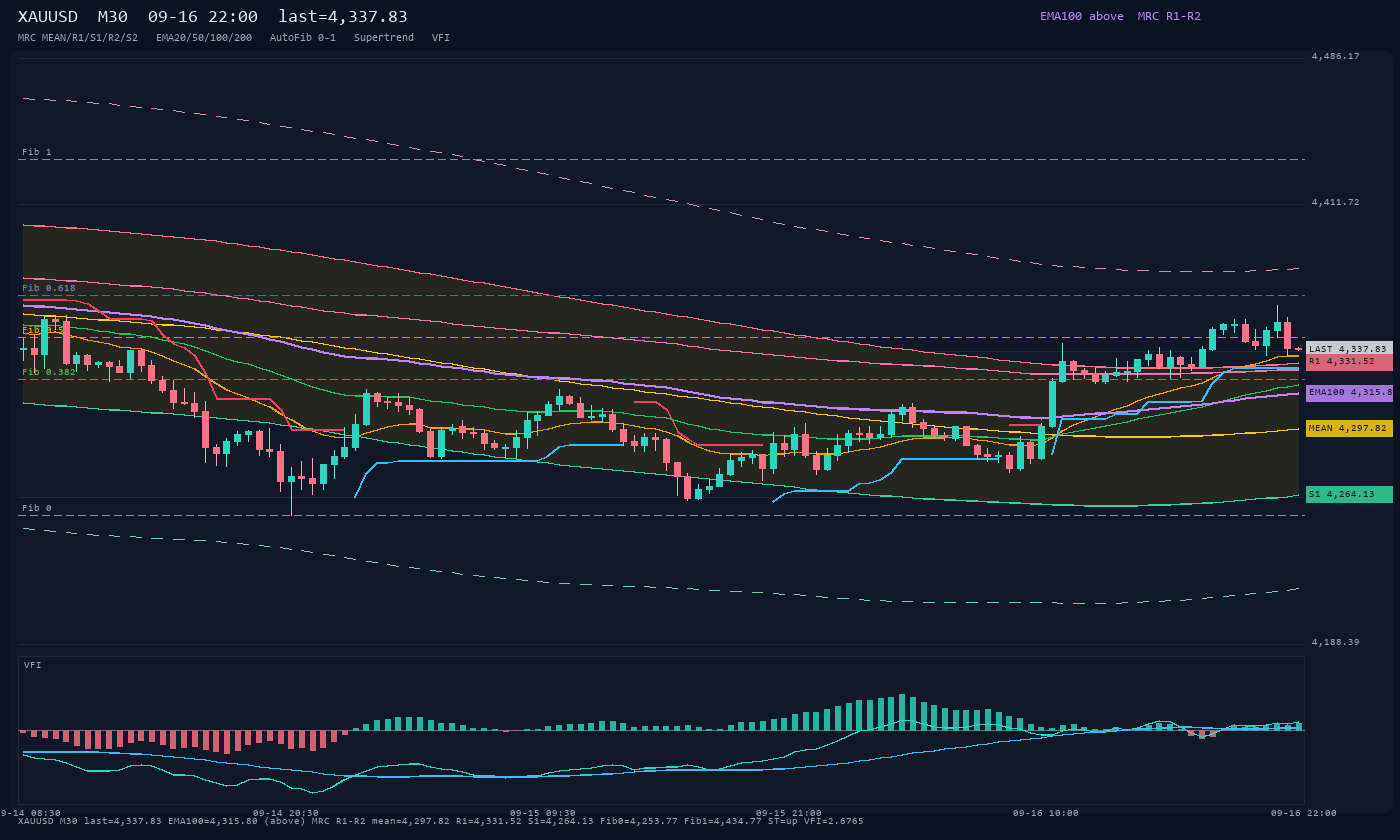Click the 09-14 20:30 time axis label

click(286, 813)
